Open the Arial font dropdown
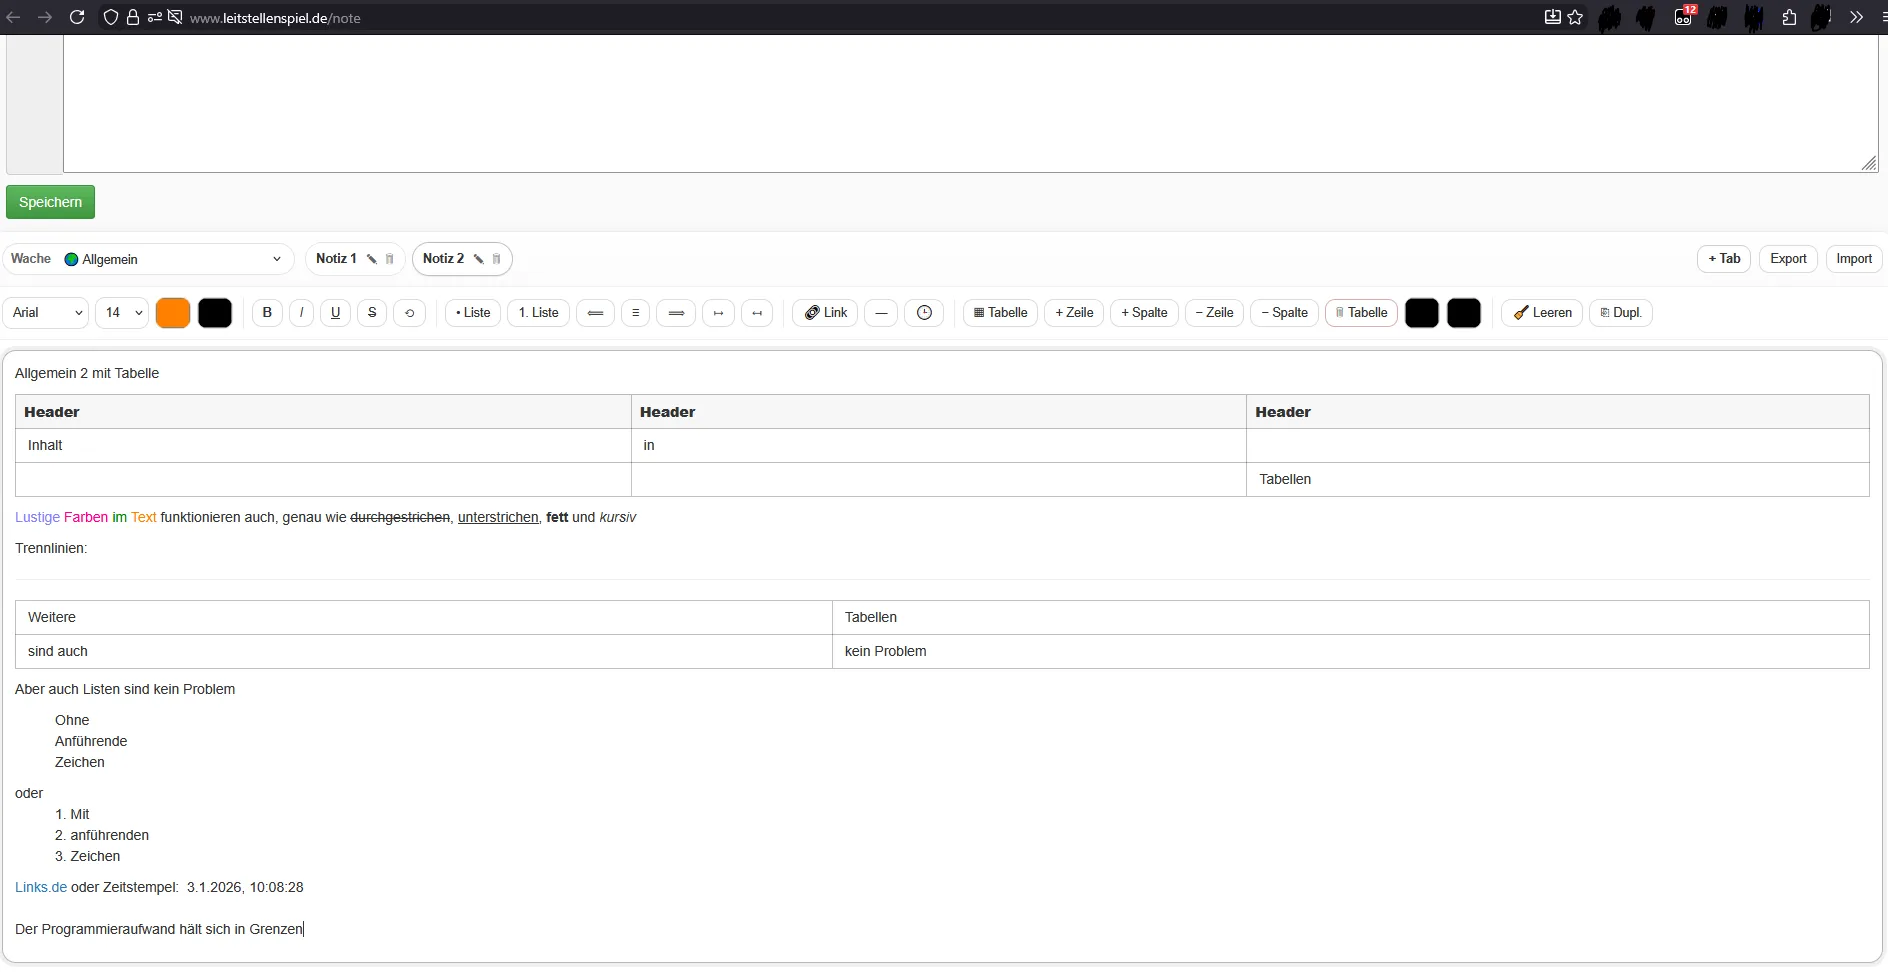This screenshot has width=1888, height=972. (x=46, y=313)
